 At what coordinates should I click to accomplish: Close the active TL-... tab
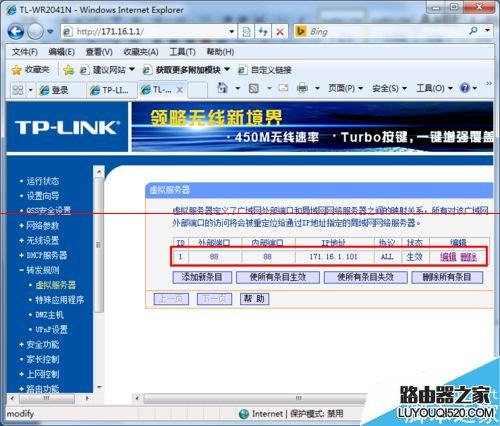click(180, 90)
